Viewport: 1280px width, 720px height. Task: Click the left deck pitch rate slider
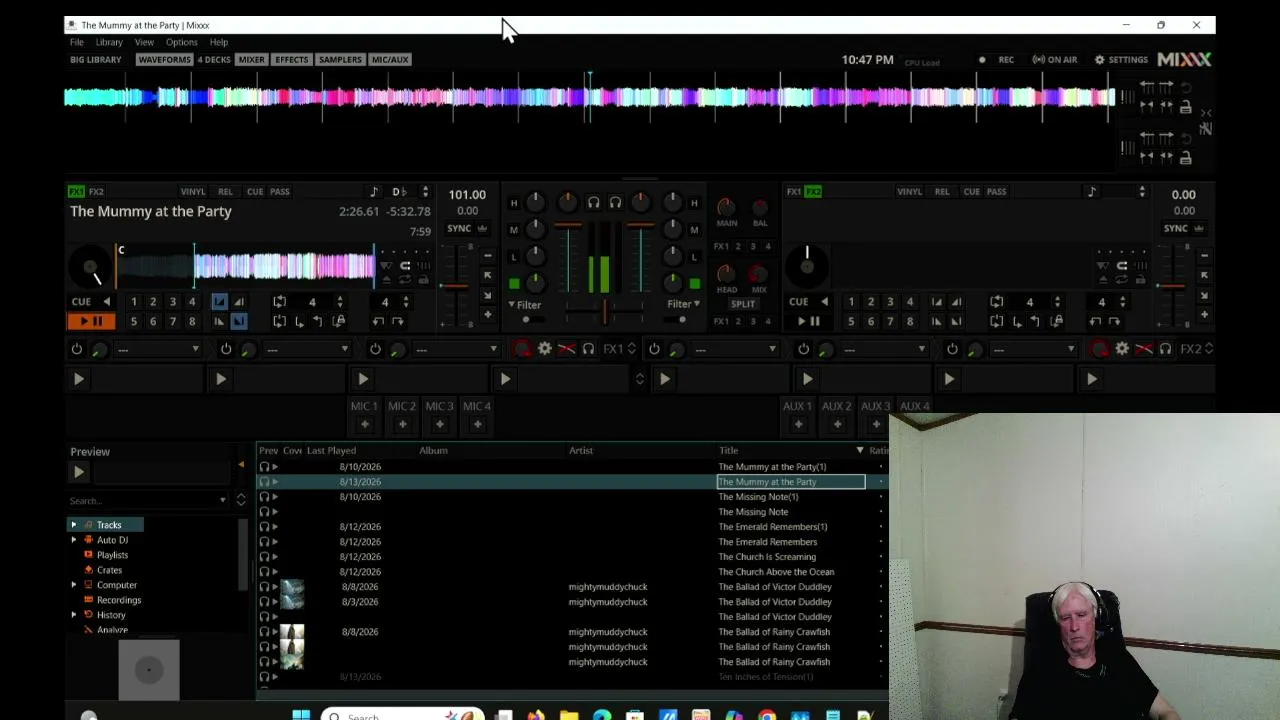click(x=454, y=286)
